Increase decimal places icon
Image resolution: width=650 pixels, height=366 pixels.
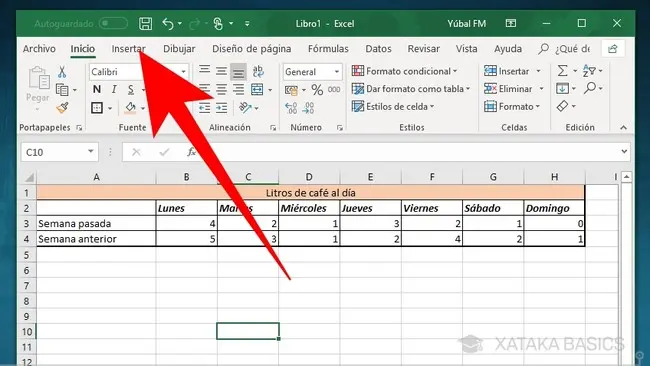(x=291, y=108)
